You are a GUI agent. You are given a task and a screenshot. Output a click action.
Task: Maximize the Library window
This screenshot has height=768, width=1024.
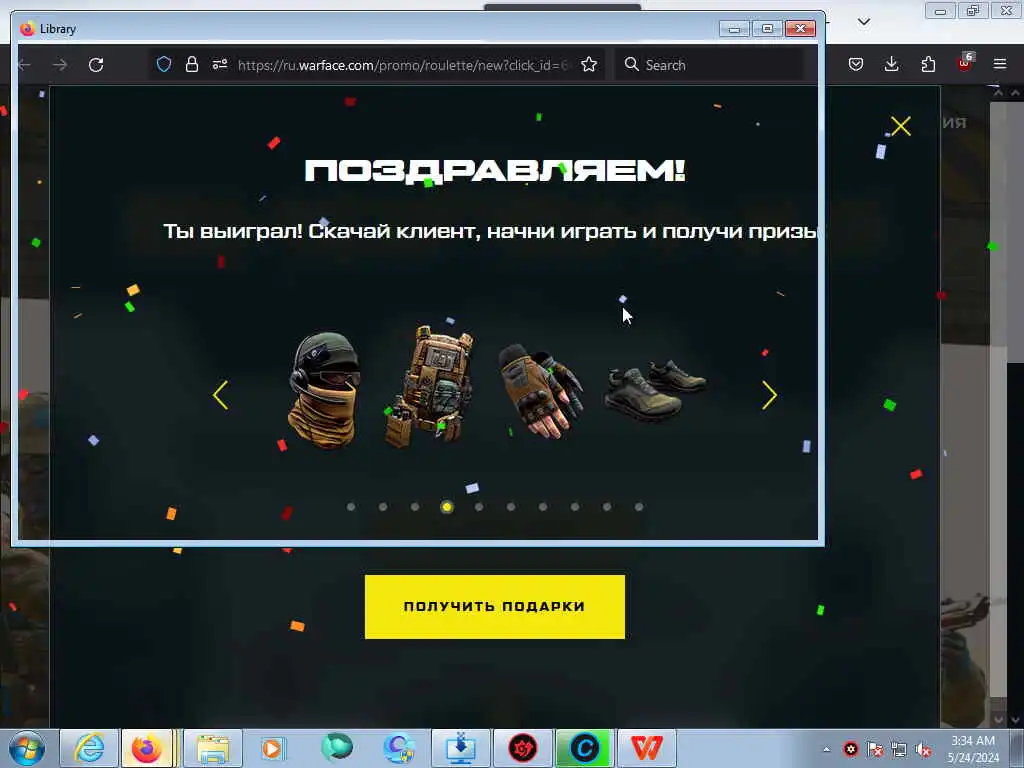click(767, 29)
